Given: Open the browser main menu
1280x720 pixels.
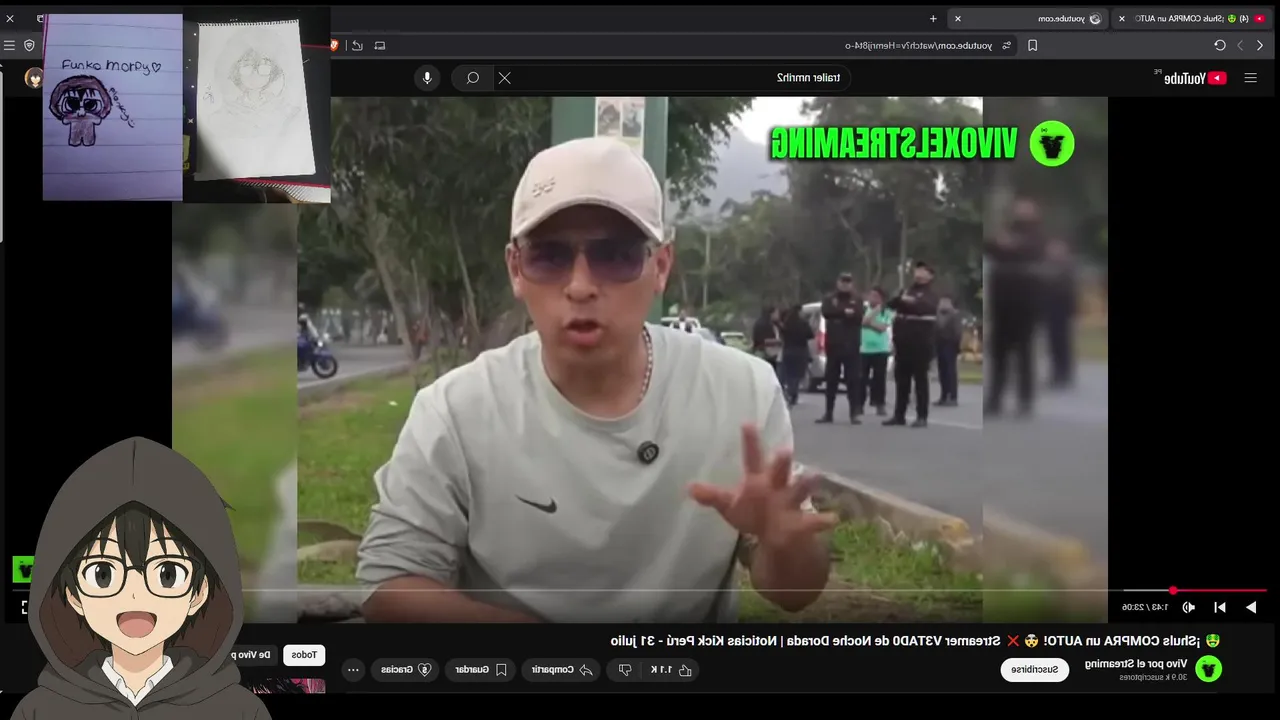Looking at the screenshot, I should pyautogui.click(x=9, y=45).
